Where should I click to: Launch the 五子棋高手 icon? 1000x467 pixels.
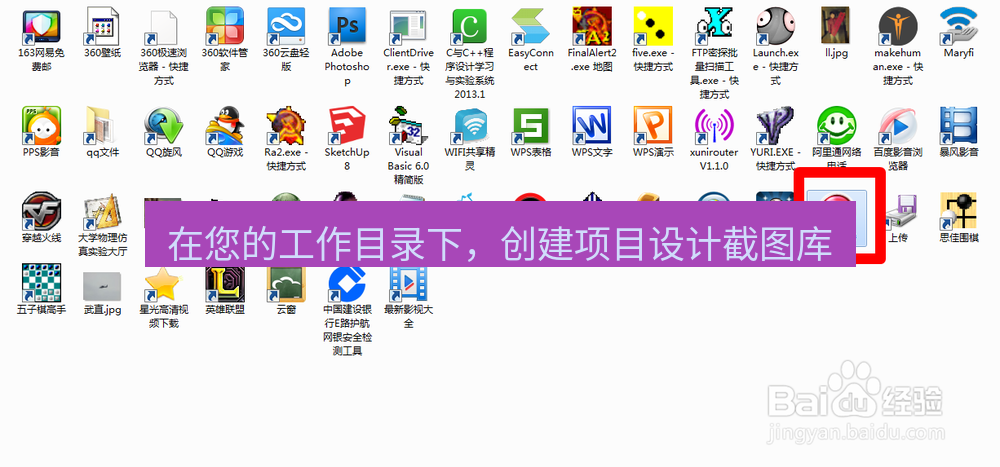(x=41, y=283)
